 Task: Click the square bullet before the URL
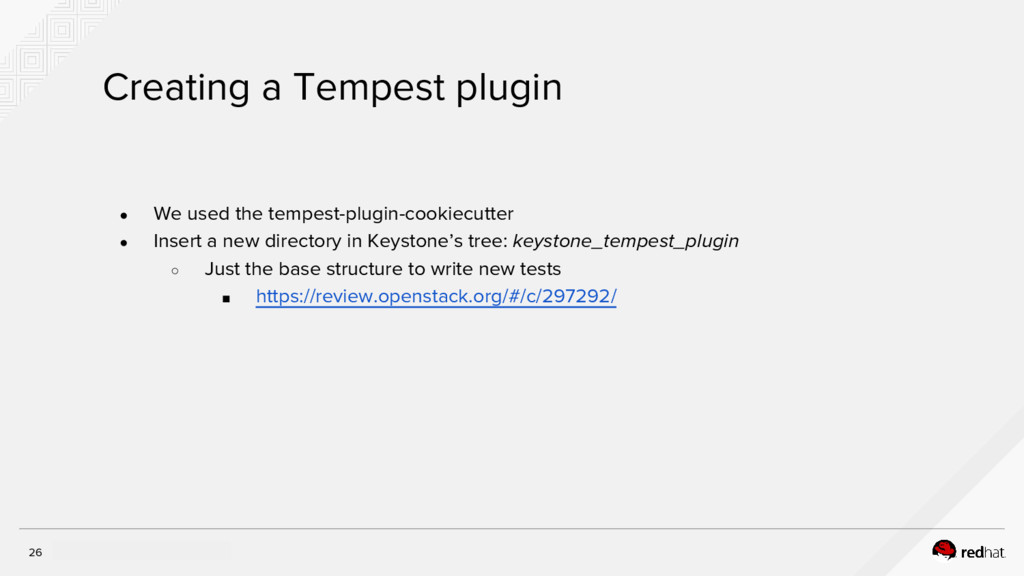pos(226,298)
